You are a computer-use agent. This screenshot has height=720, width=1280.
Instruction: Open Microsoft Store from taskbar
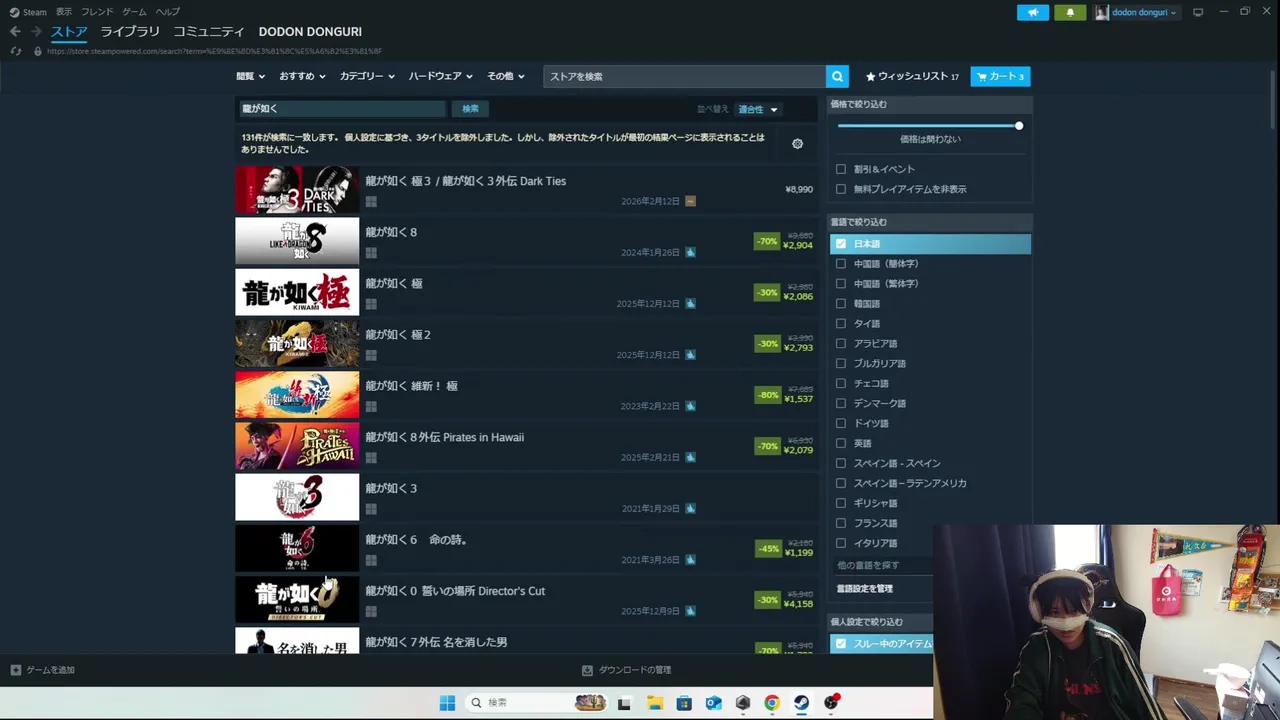tap(684, 703)
